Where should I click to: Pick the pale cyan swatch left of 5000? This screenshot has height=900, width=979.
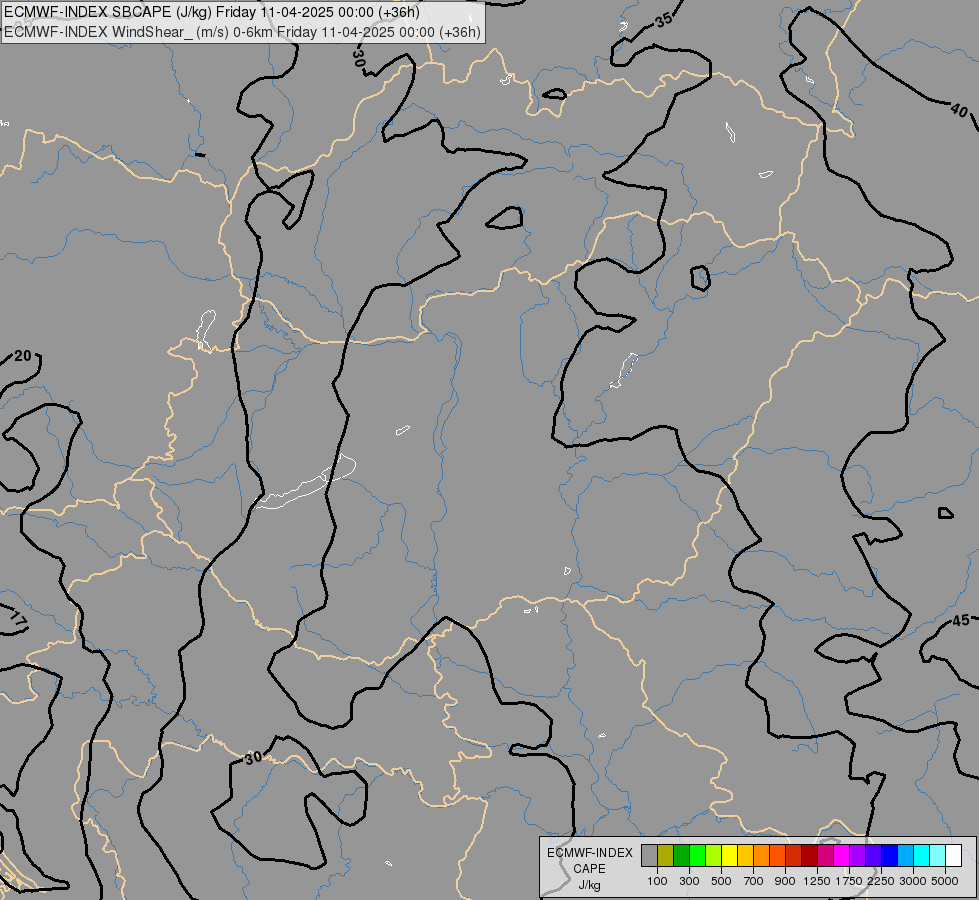click(x=938, y=856)
